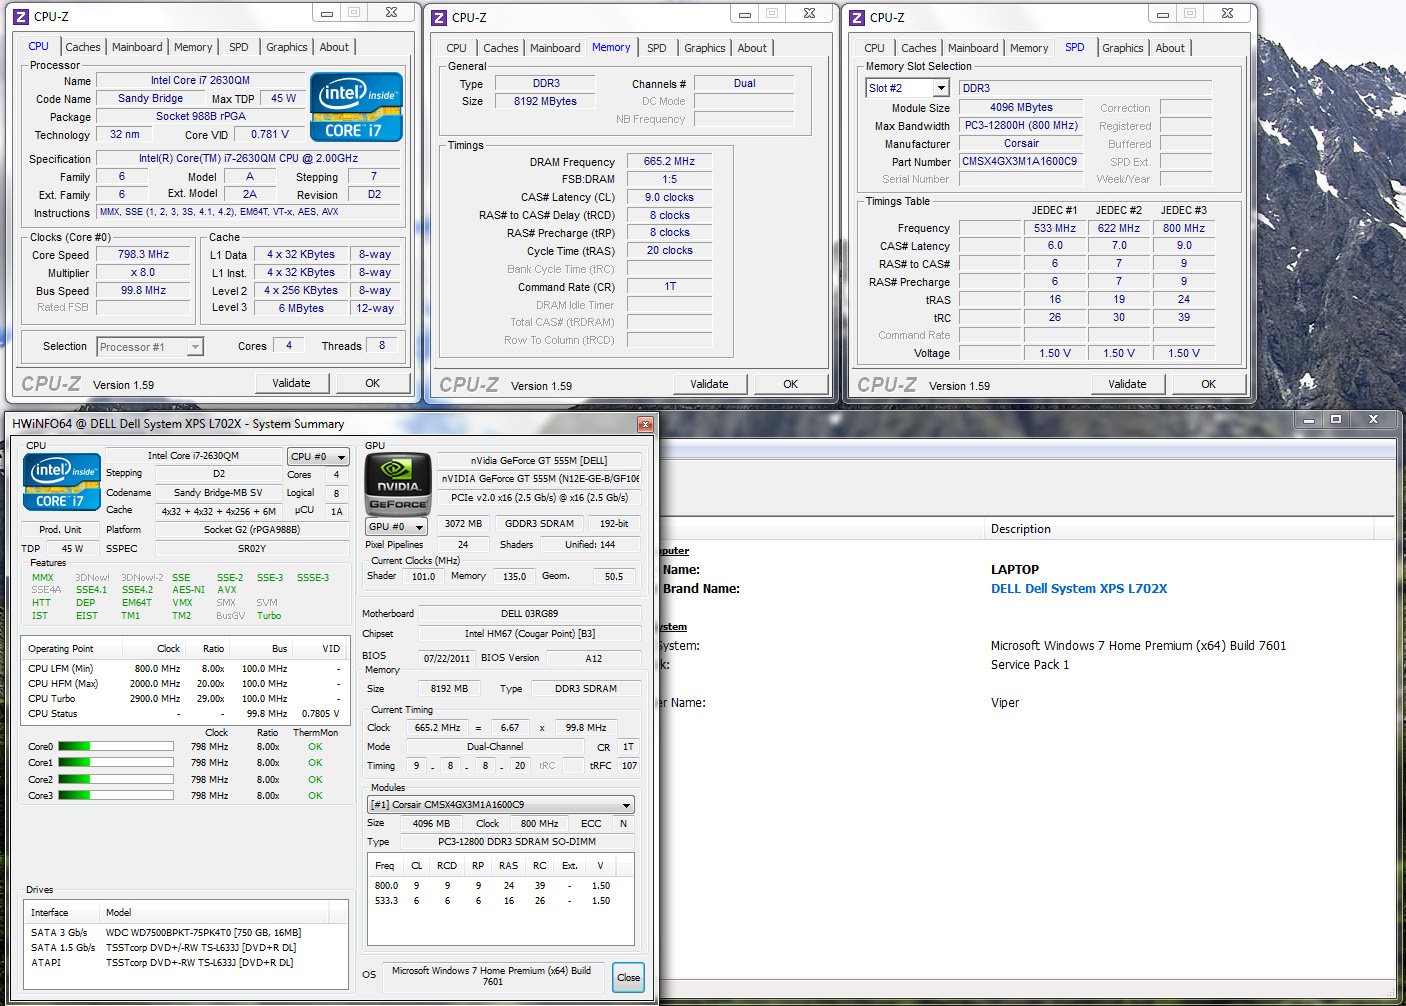Click the Viper computer name value
The width and height of the screenshot is (1406, 1006).
[x=1005, y=703]
